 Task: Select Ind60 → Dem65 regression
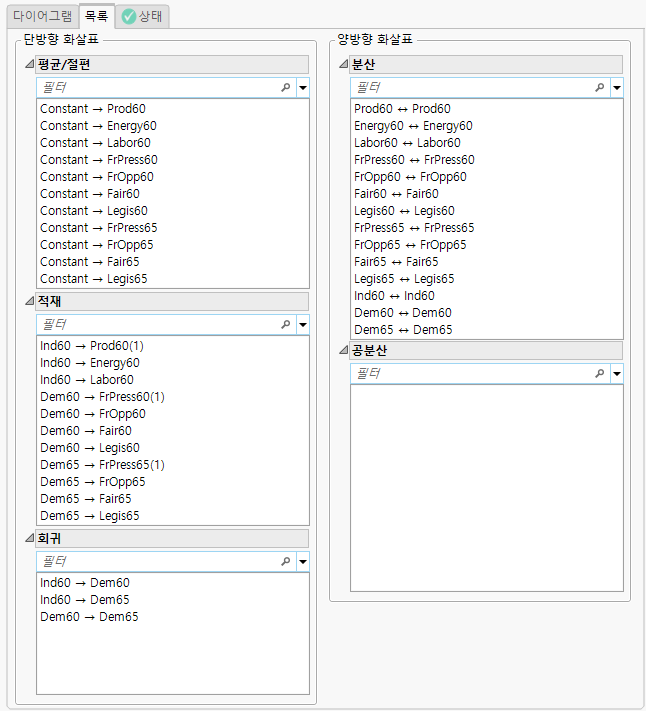coord(173,600)
